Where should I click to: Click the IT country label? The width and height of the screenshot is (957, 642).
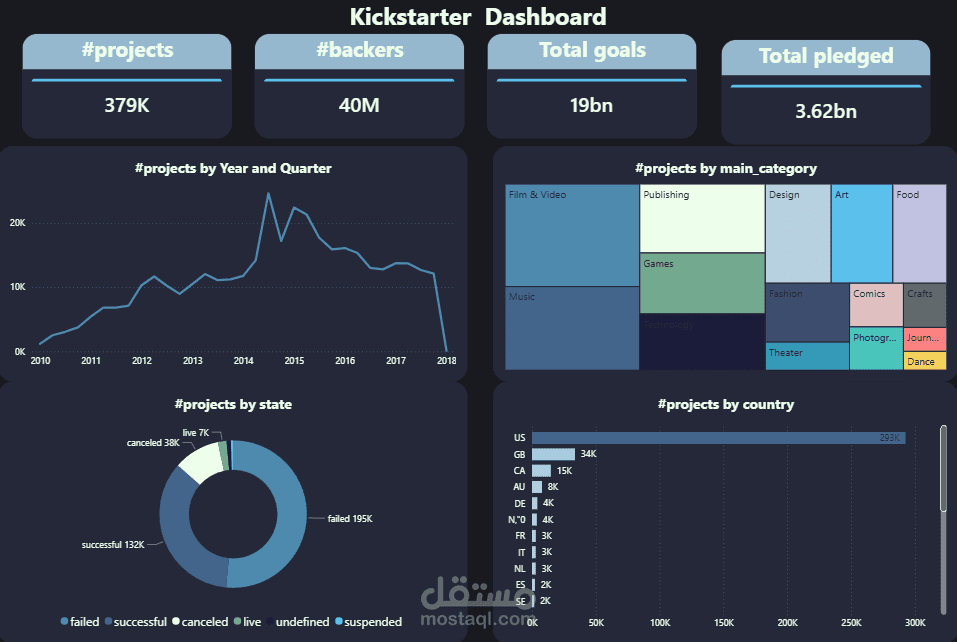tap(521, 552)
